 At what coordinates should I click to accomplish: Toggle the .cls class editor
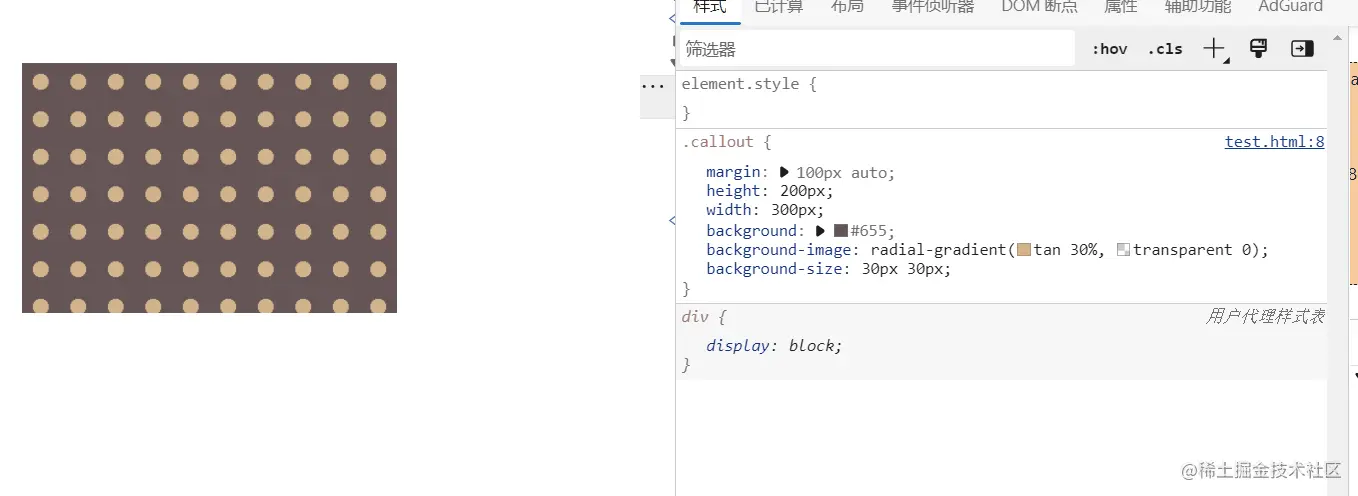click(1165, 49)
